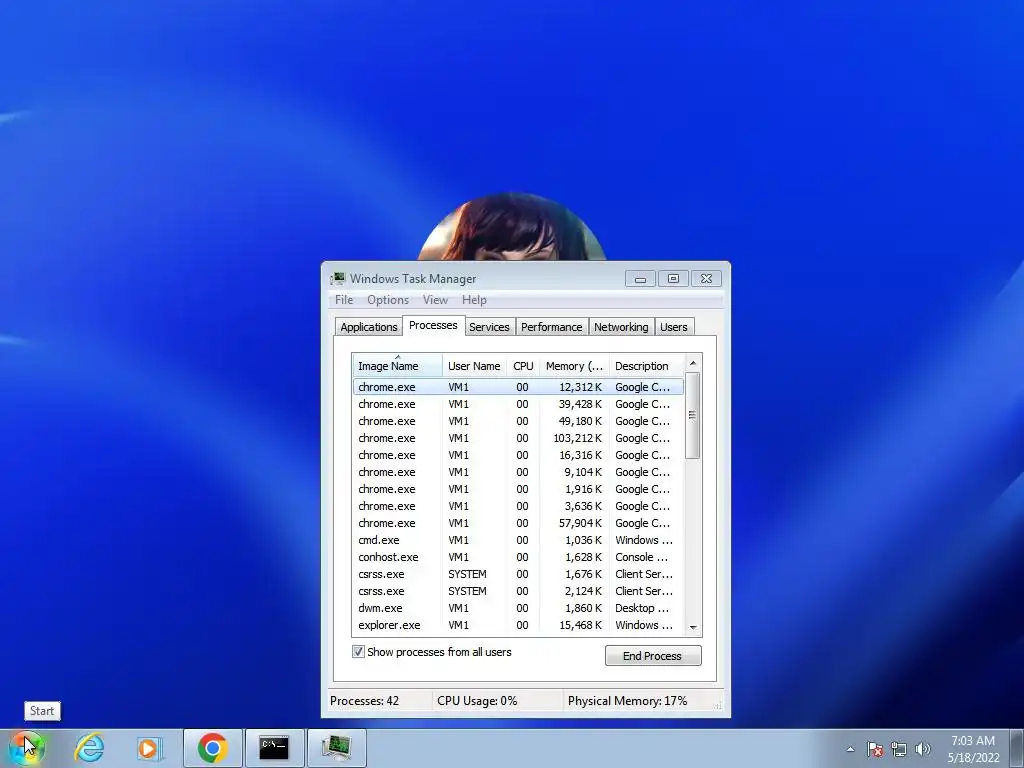
Task: Uncheck Show processes from all users
Action: click(x=359, y=652)
